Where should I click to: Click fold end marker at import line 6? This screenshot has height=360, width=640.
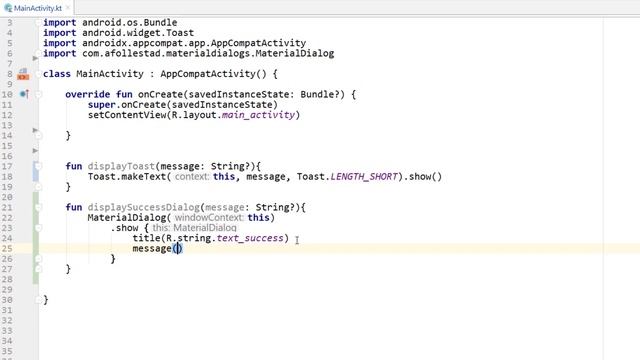(x=38, y=53)
